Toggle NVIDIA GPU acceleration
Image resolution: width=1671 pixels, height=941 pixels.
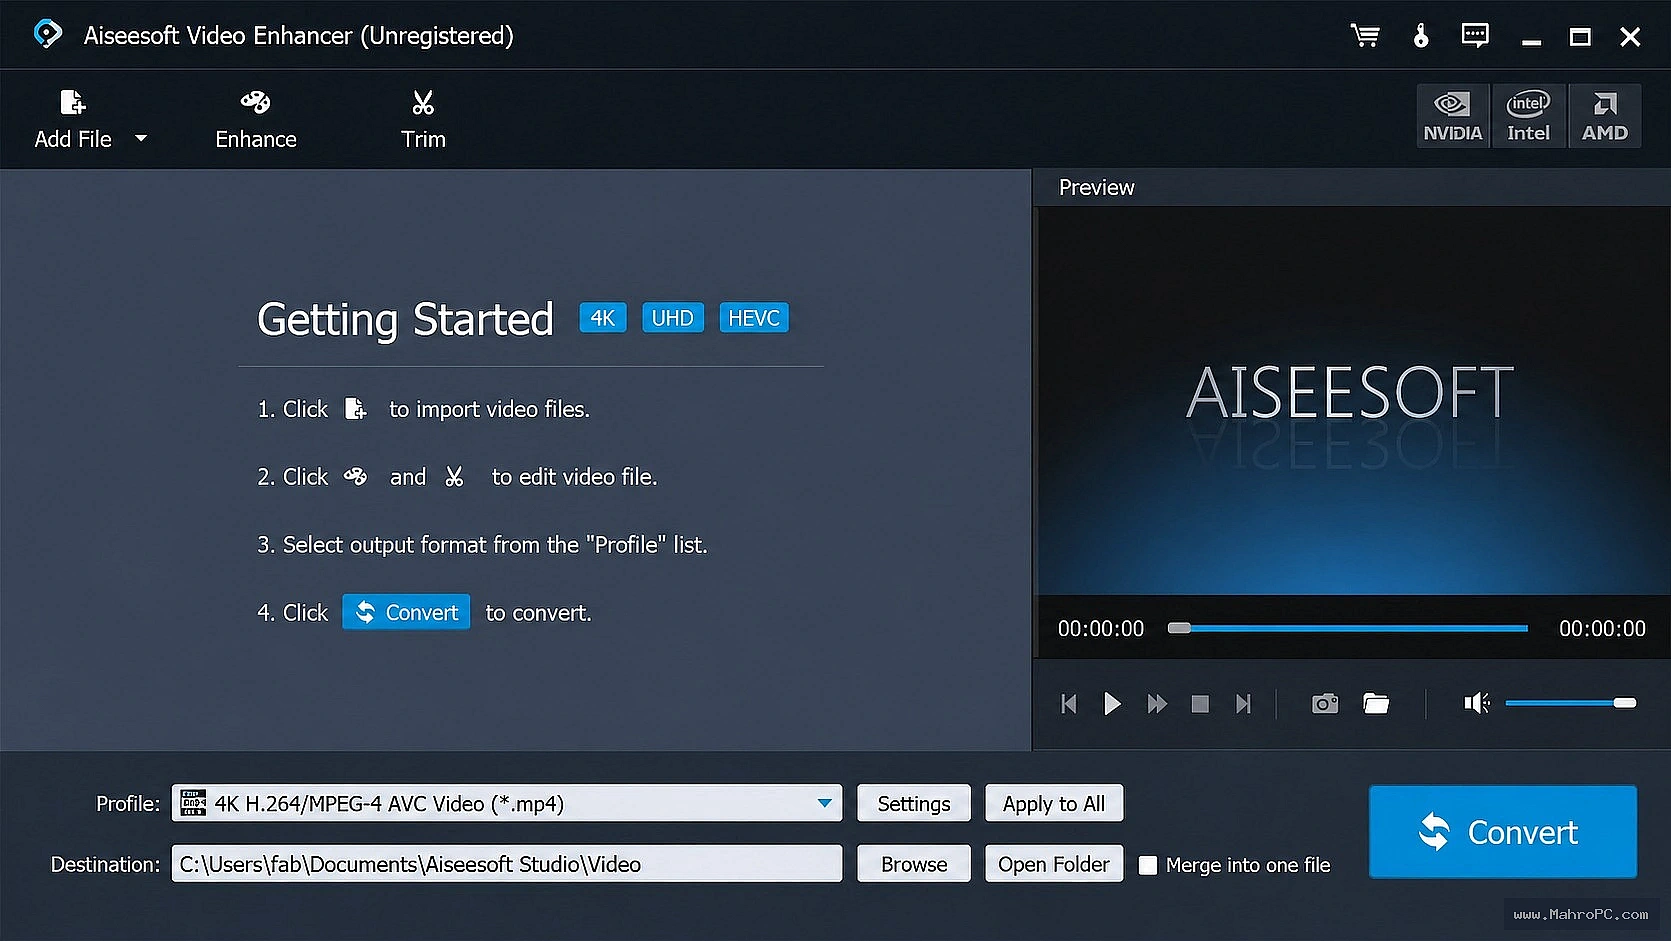click(x=1453, y=116)
